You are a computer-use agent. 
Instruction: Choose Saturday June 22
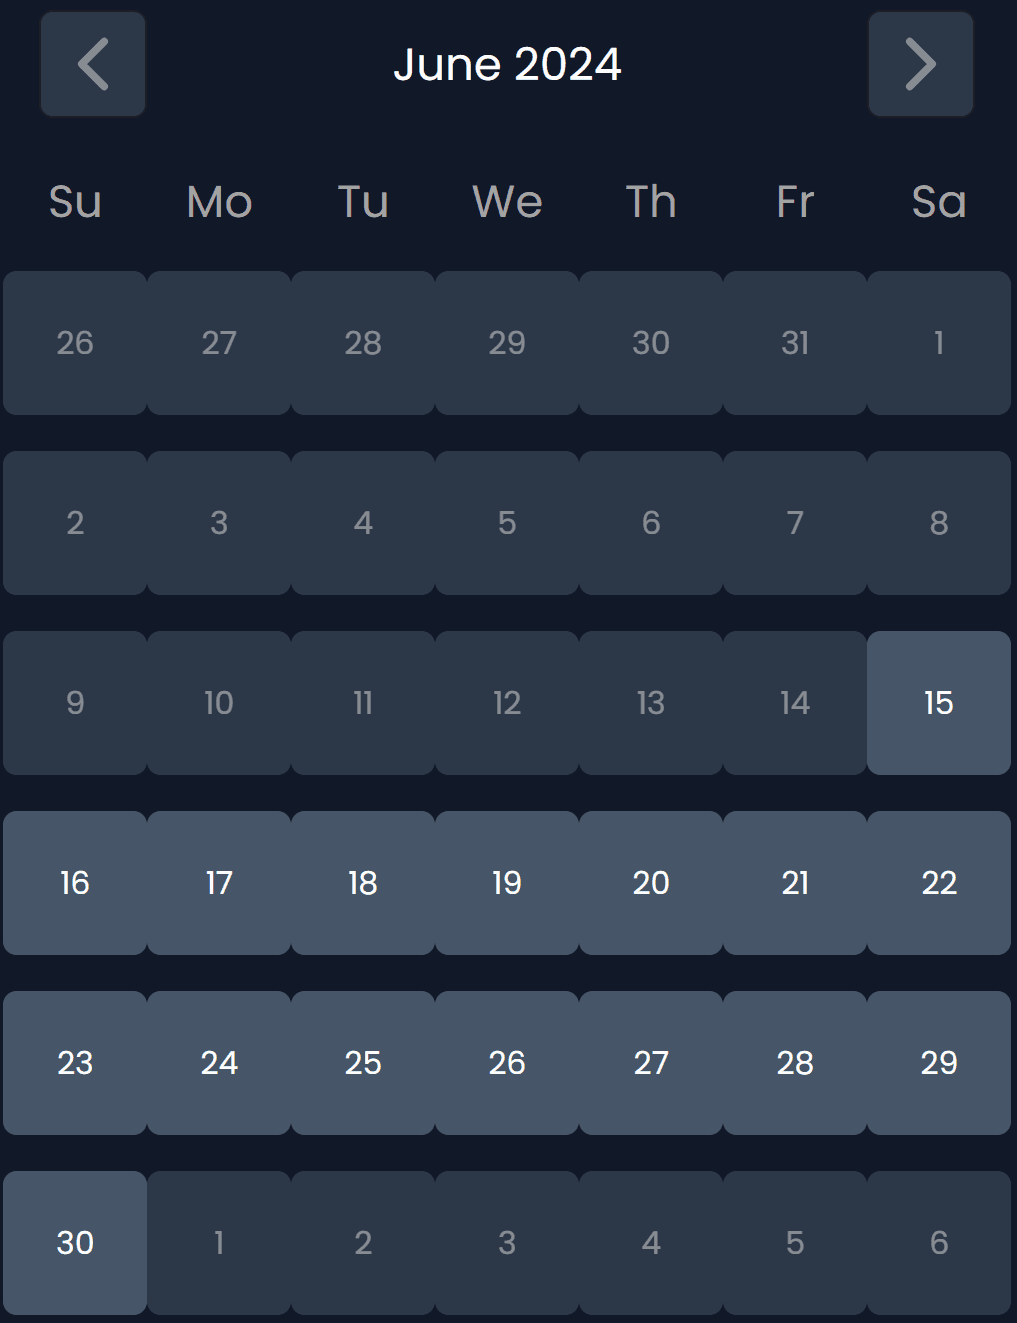(938, 883)
